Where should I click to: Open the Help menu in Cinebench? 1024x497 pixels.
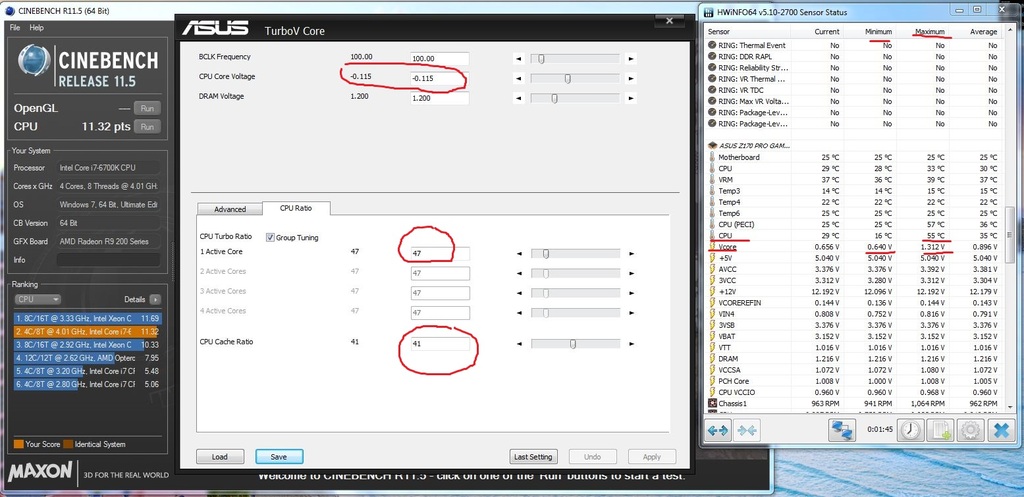tap(37, 28)
